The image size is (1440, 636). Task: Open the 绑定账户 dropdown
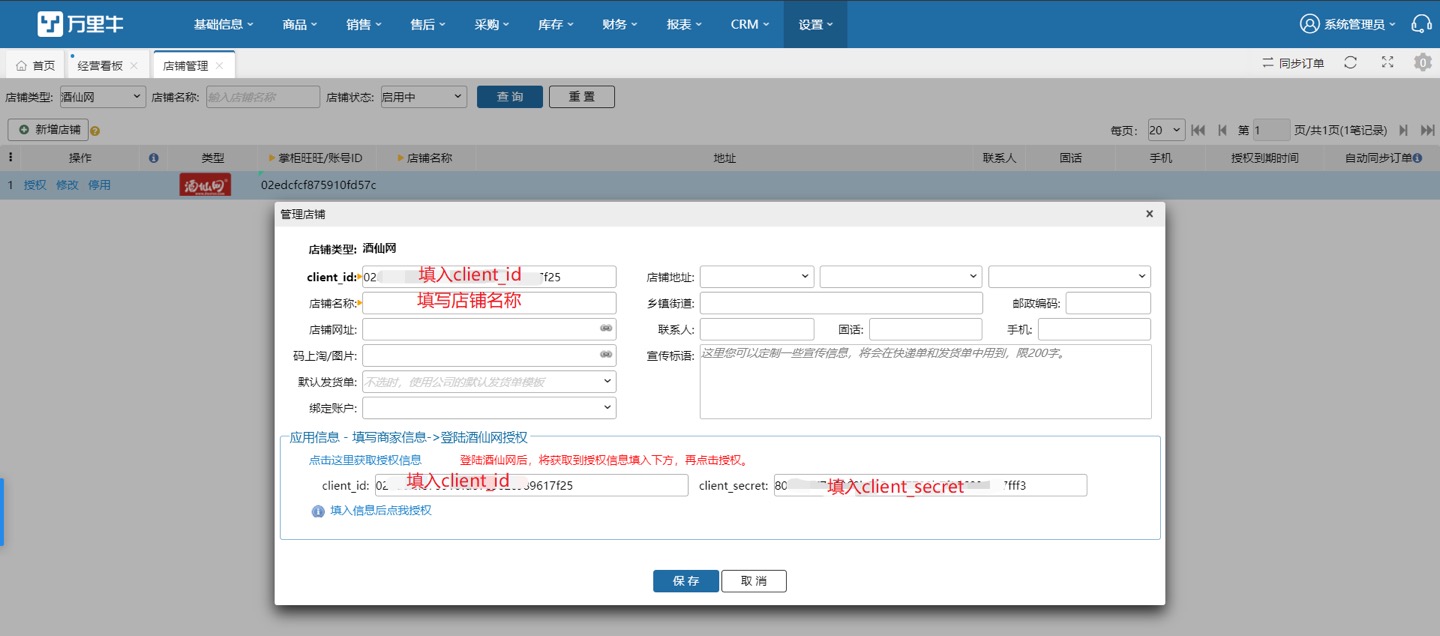489,408
